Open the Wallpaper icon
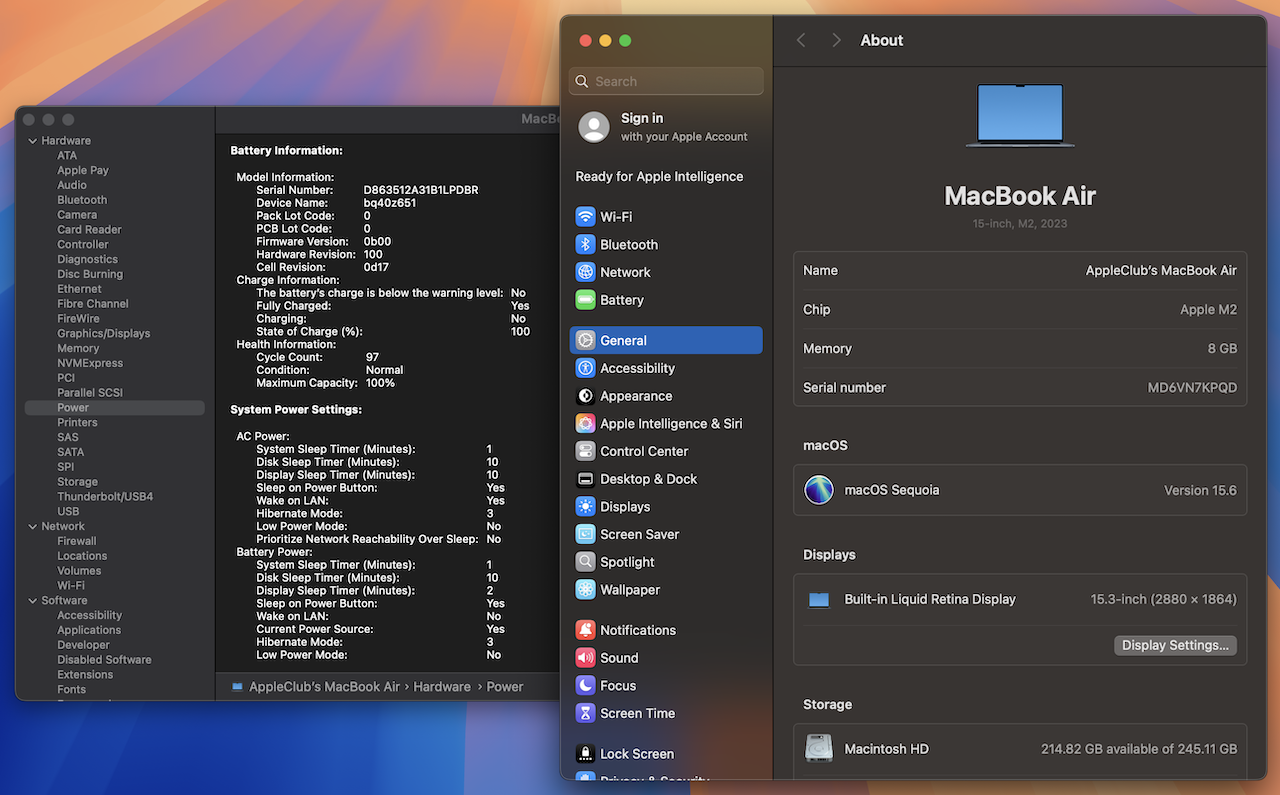This screenshot has width=1280, height=795. [586, 590]
